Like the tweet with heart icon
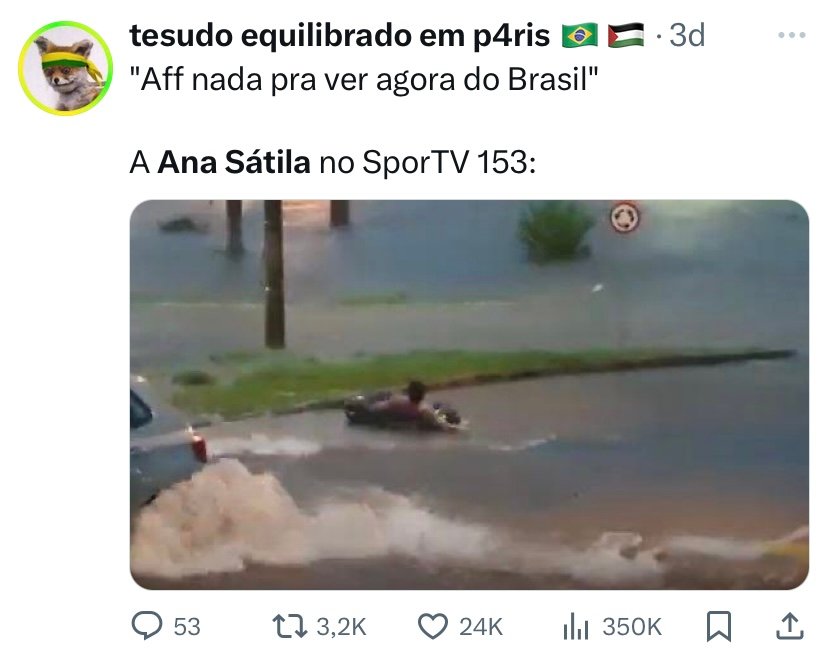 (433, 626)
